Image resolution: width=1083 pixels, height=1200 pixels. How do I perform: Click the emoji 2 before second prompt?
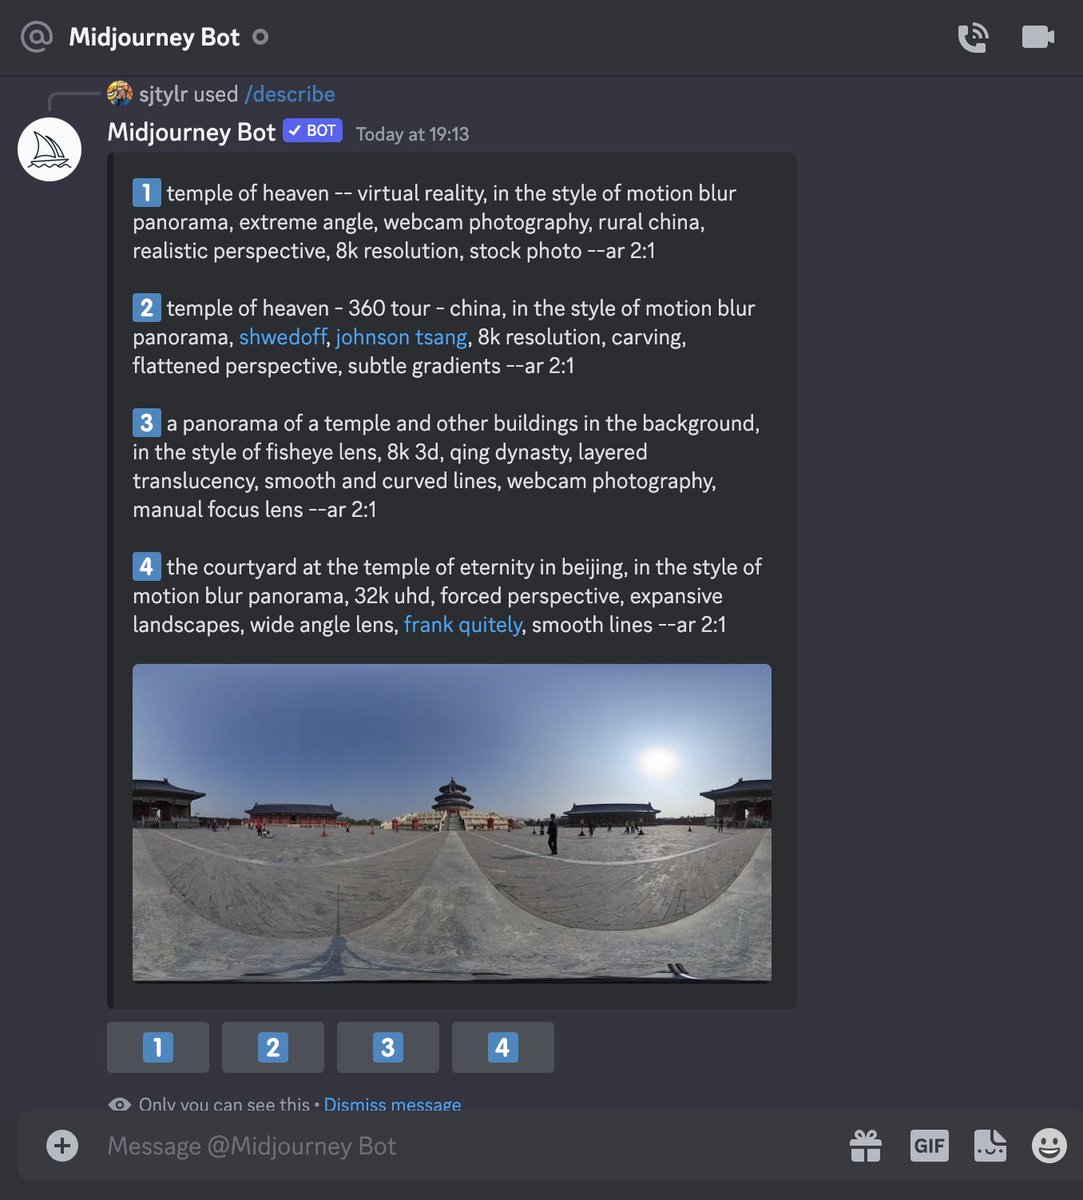(146, 307)
